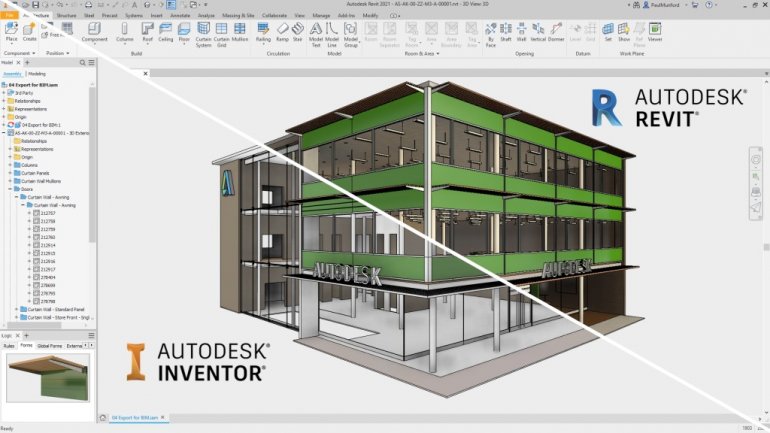770x433 pixels.
Task: Select tree item 212614
Action: tap(44, 245)
